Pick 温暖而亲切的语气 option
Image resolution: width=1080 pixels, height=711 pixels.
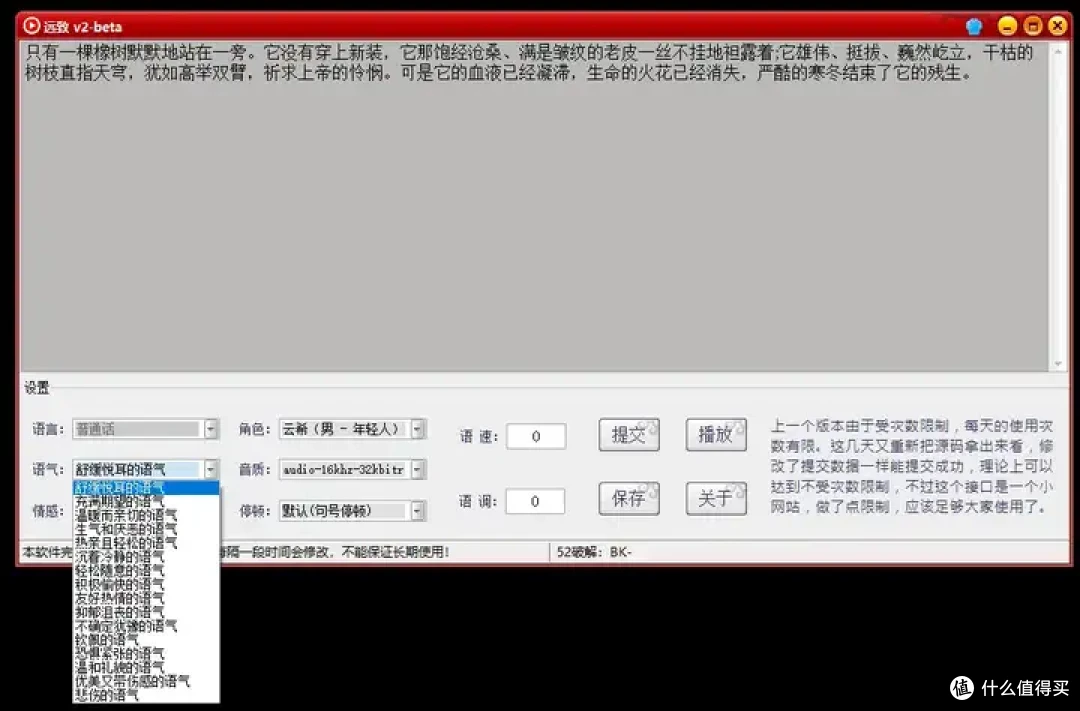coord(146,515)
